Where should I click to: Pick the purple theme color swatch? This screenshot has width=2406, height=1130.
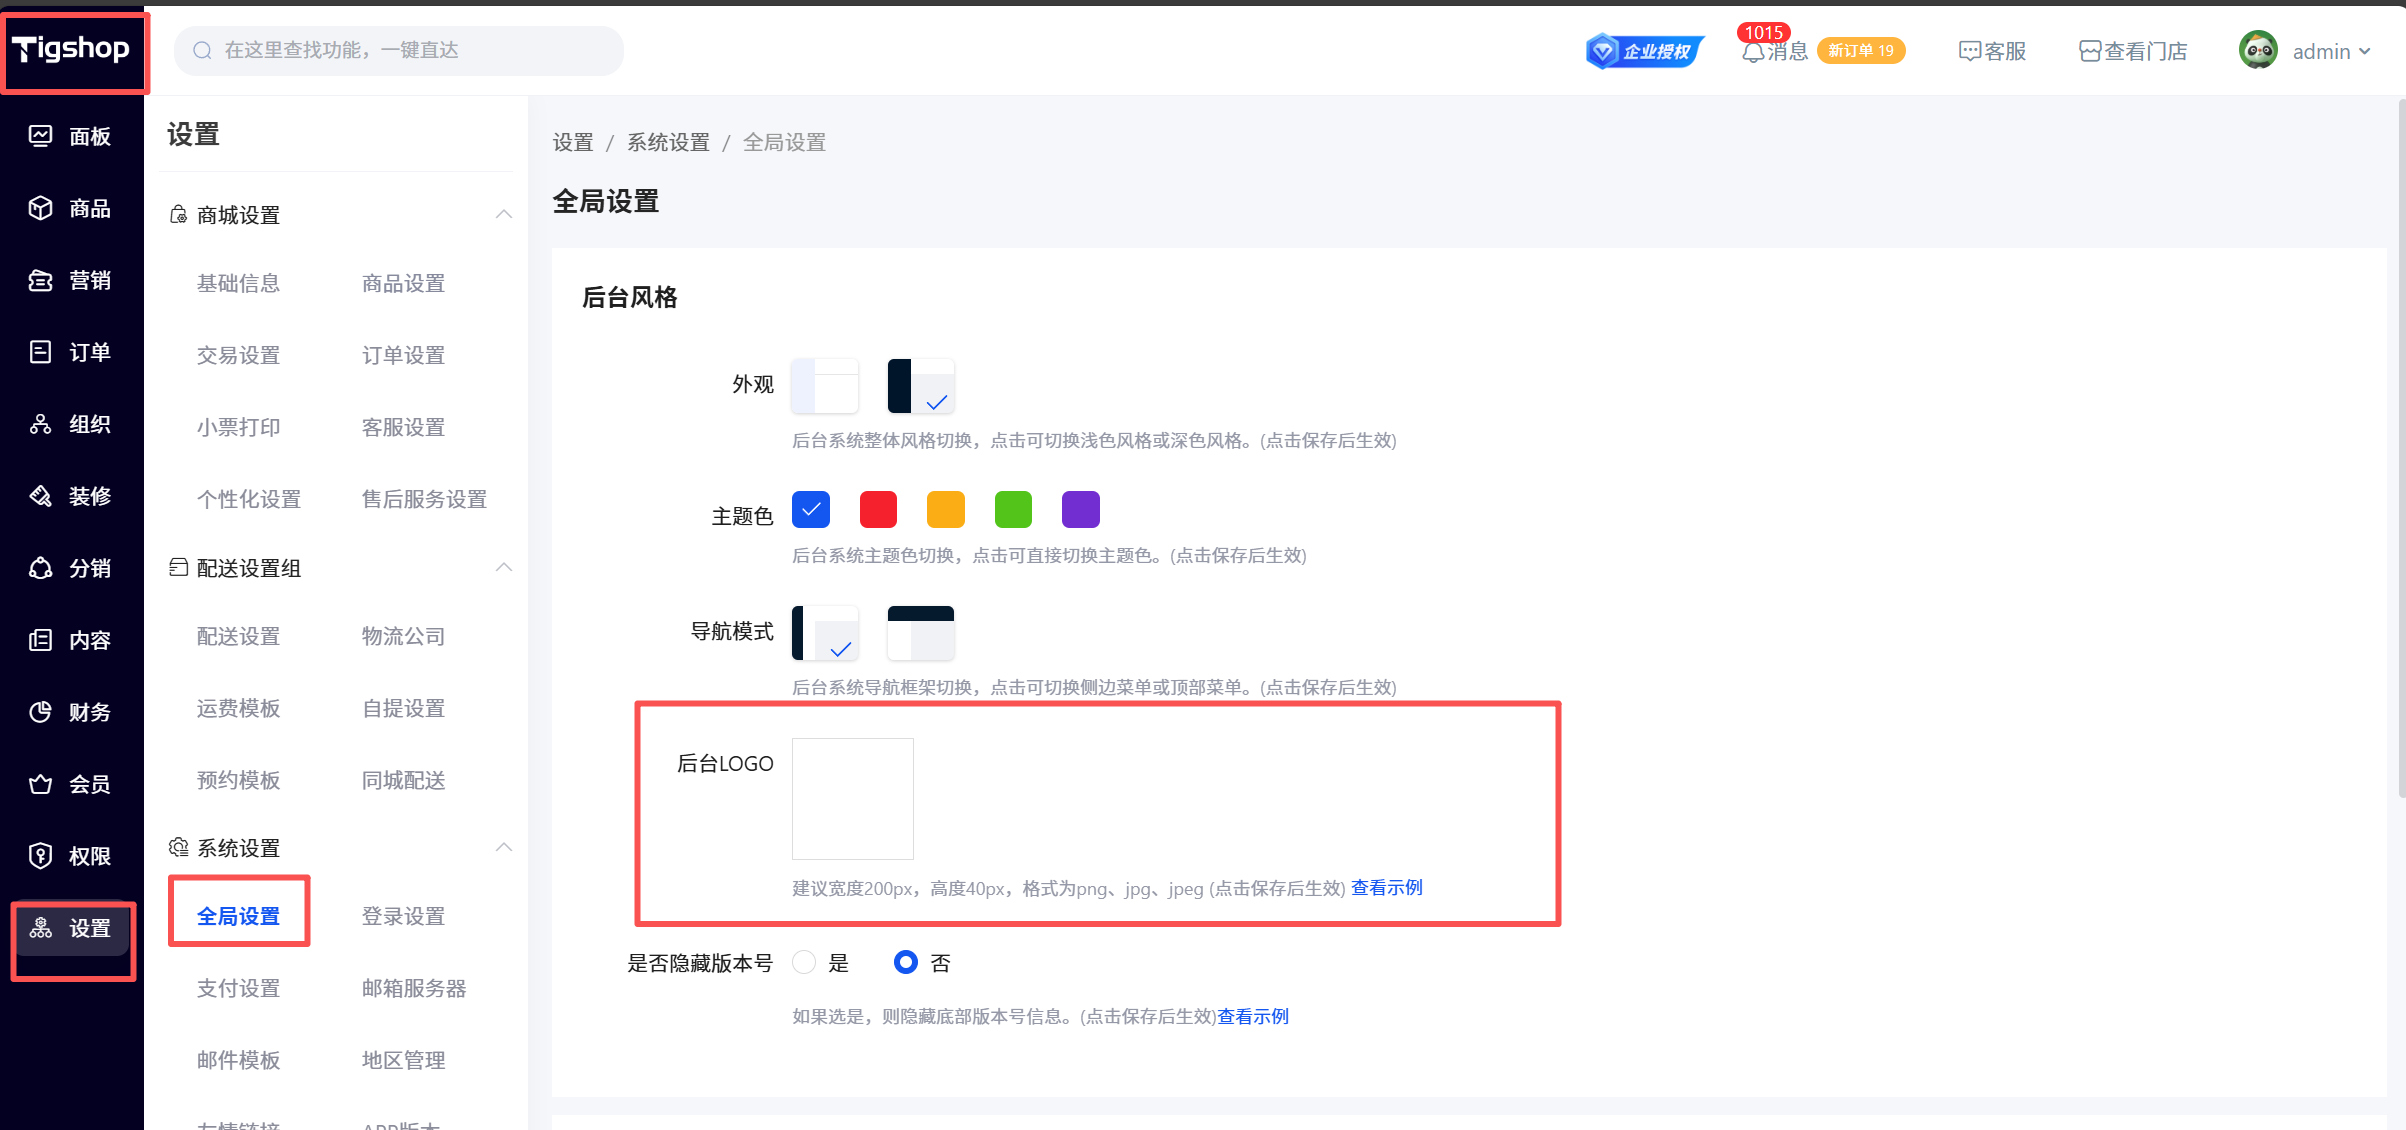coord(1080,509)
